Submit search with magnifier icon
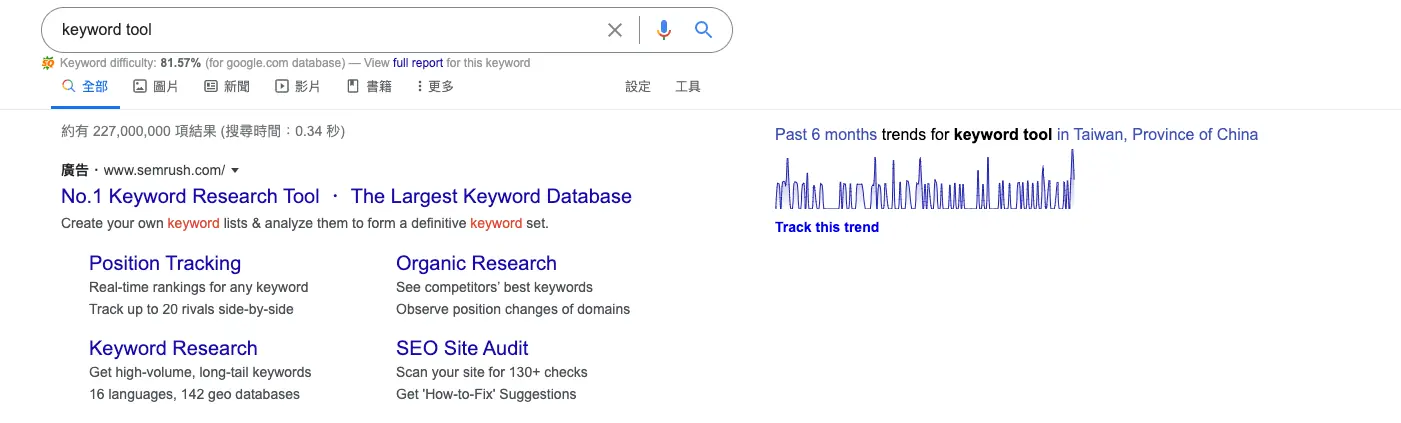The height and width of the screenshot is (423, 1401). (704, 30)
